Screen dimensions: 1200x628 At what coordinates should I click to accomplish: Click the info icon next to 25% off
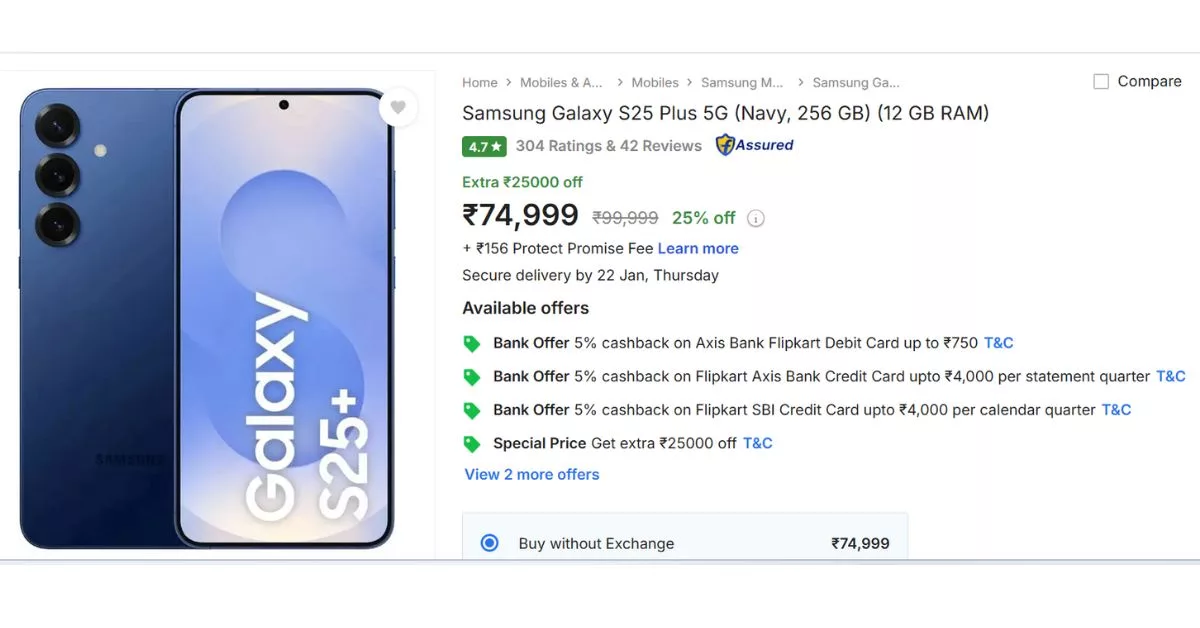757,218
